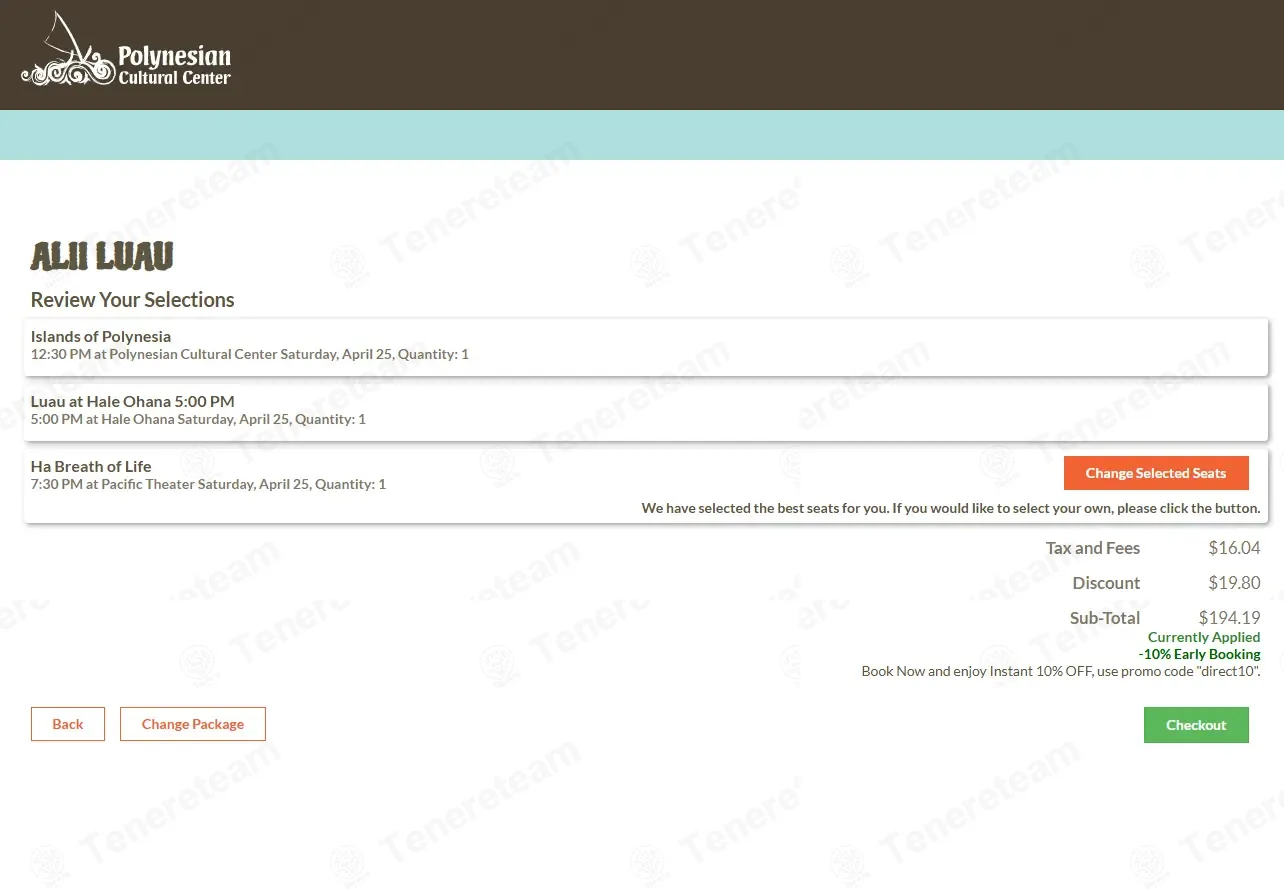
Task: Click the best seats selected notice
Action: pyautogui.click(x=951, y=508)
